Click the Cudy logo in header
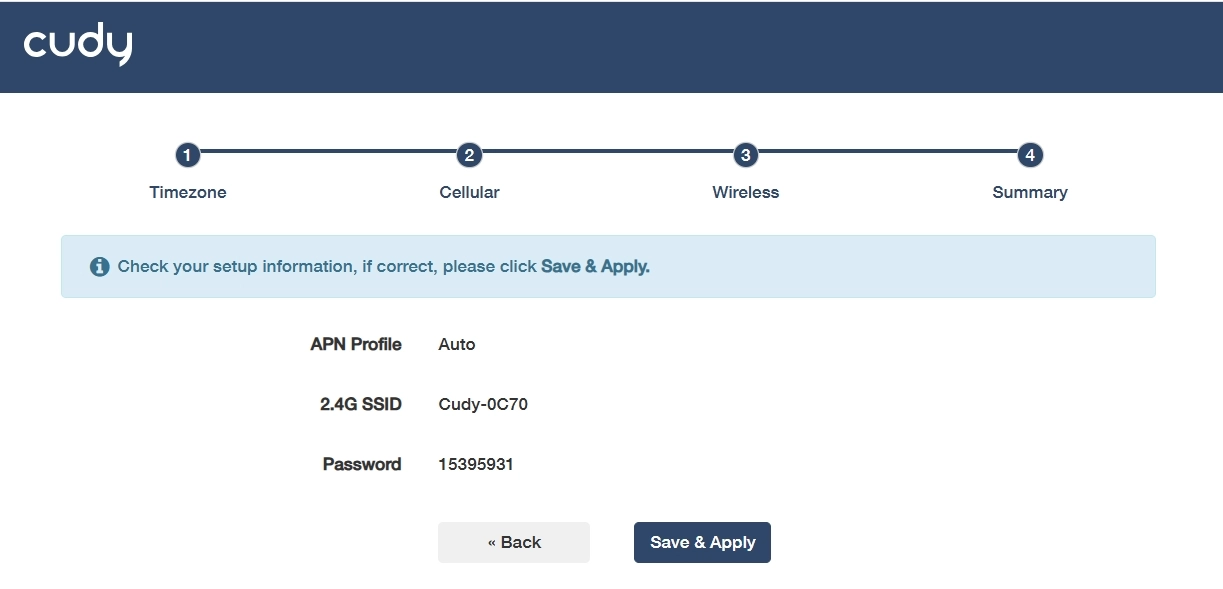Image resolution: width=1223 pixels, height=589 pixels. pos(78,44)
